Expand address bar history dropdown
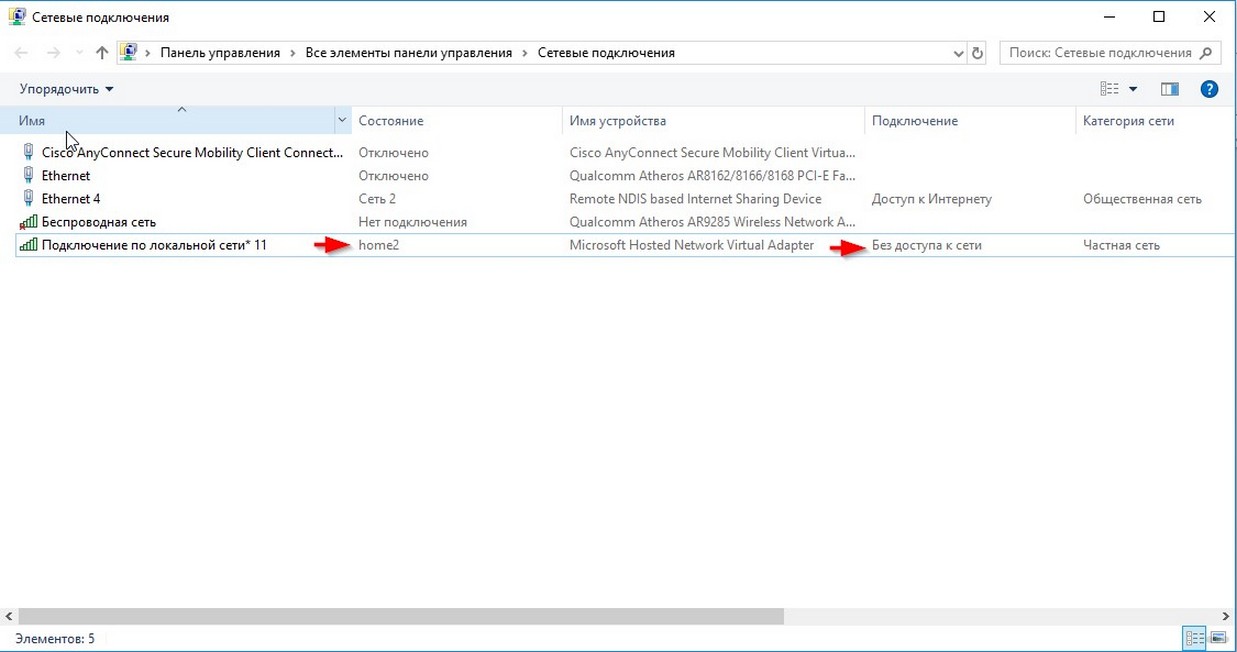Viewport: 1237px width, 652px height. 959,53
